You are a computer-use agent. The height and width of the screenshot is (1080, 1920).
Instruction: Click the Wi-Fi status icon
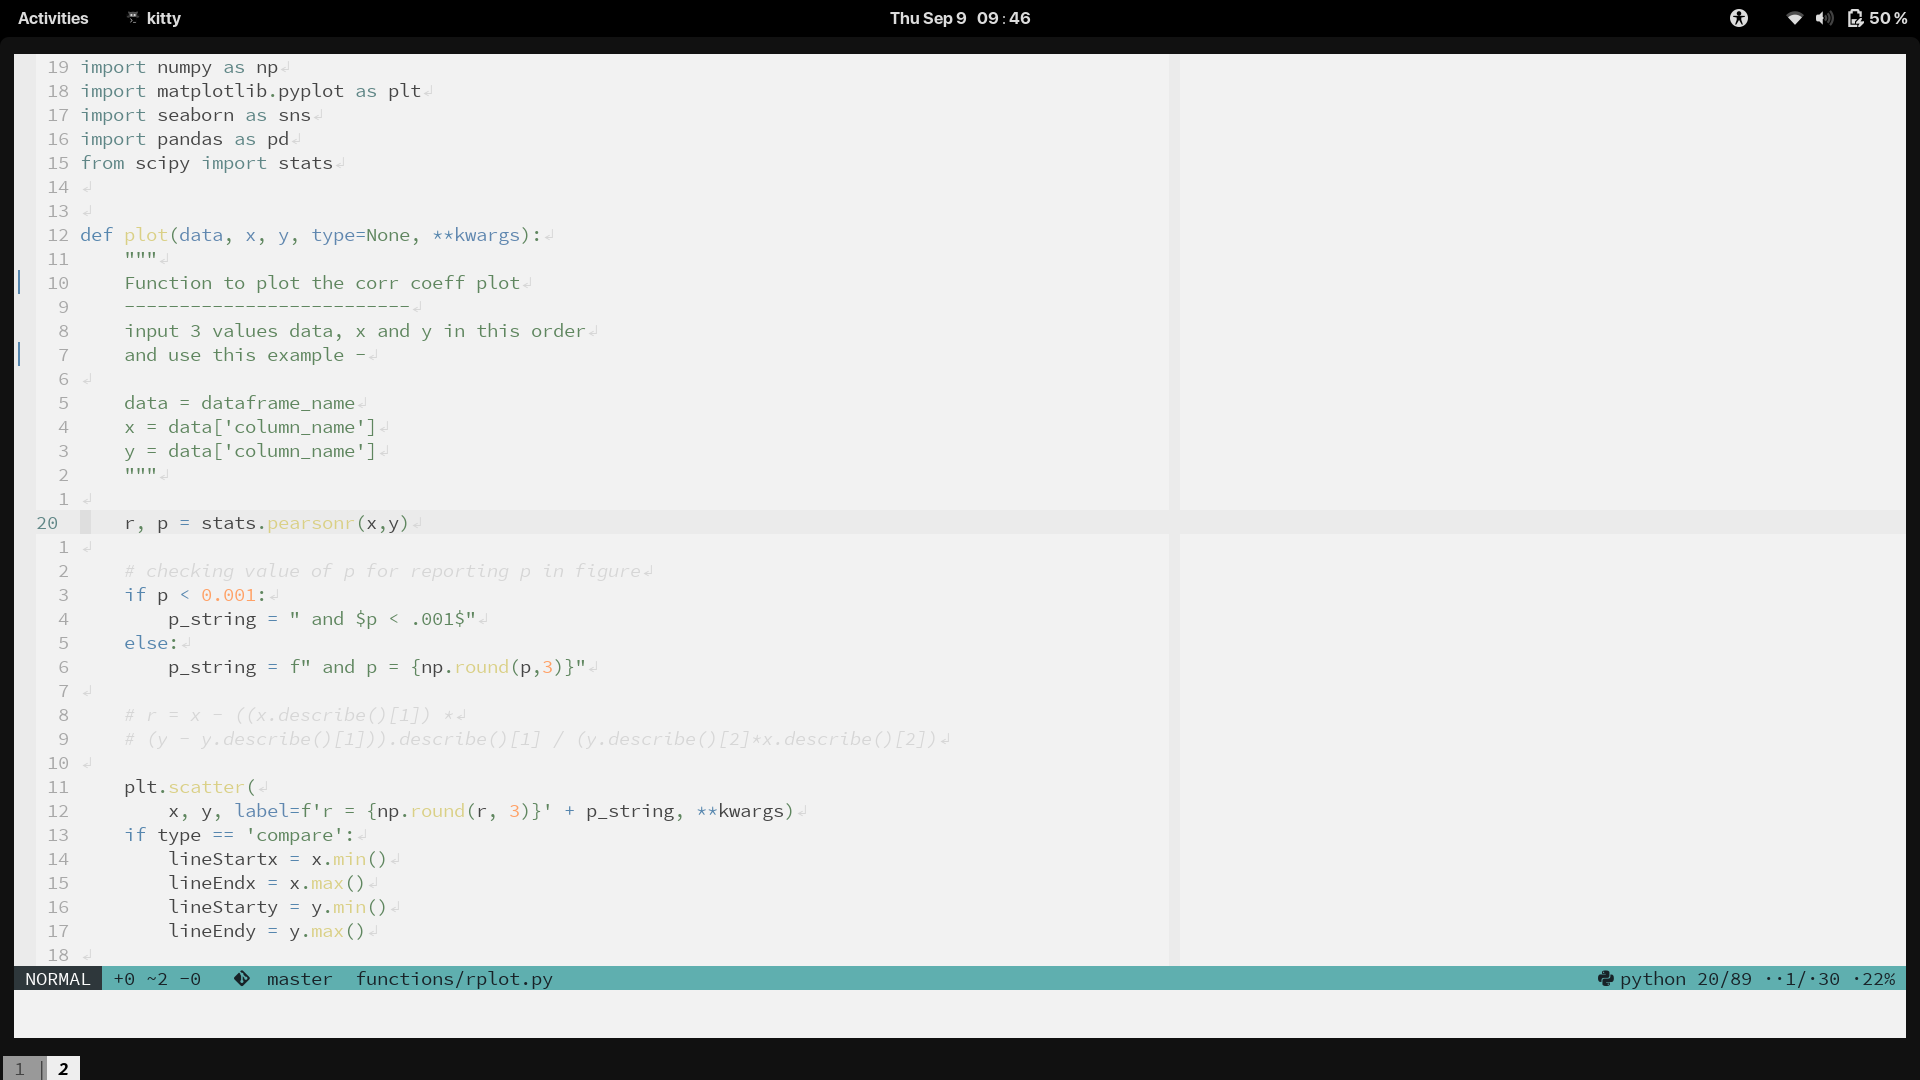tap(1795, 18)
